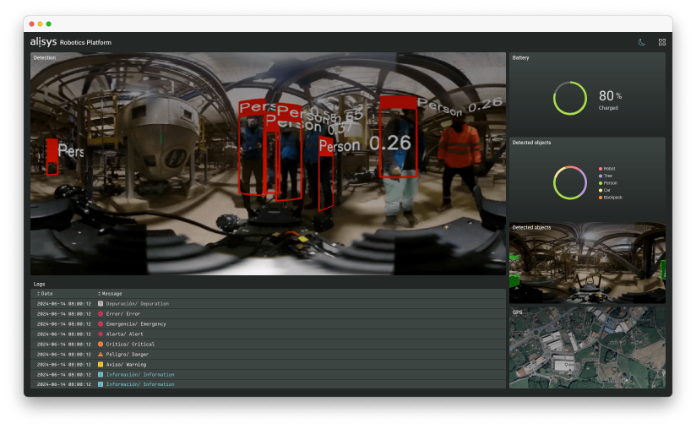
Task: Toggle the Backpack legend item
Action: pos(613,197)
